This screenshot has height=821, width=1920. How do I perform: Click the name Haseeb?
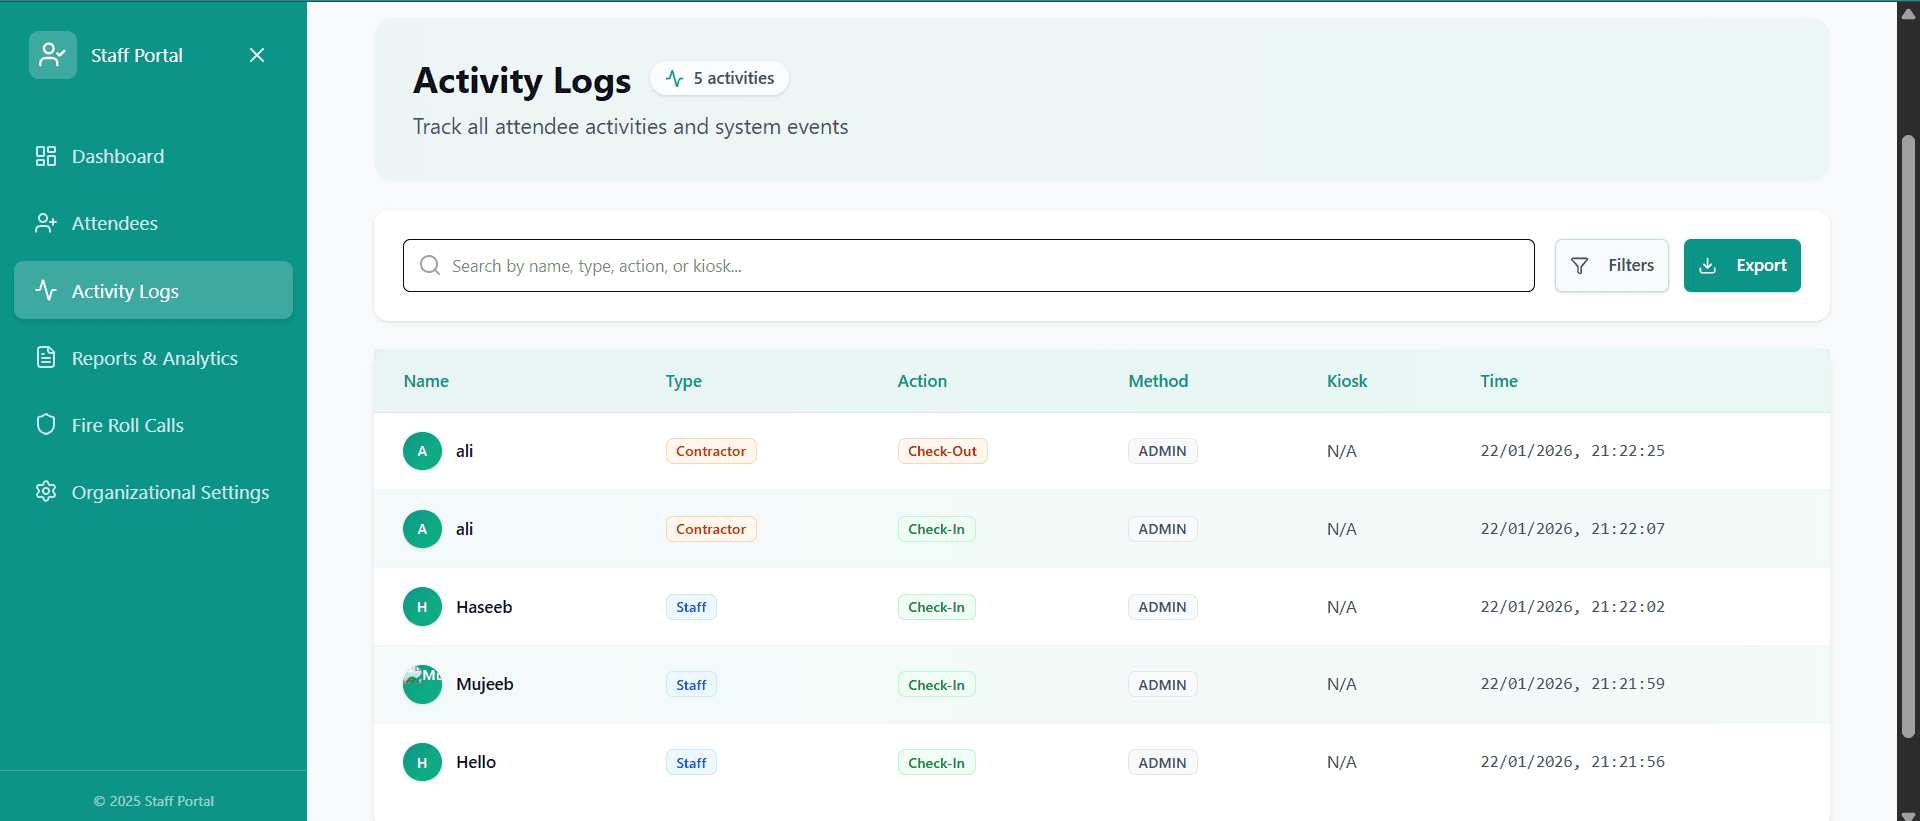pos(484,607)
